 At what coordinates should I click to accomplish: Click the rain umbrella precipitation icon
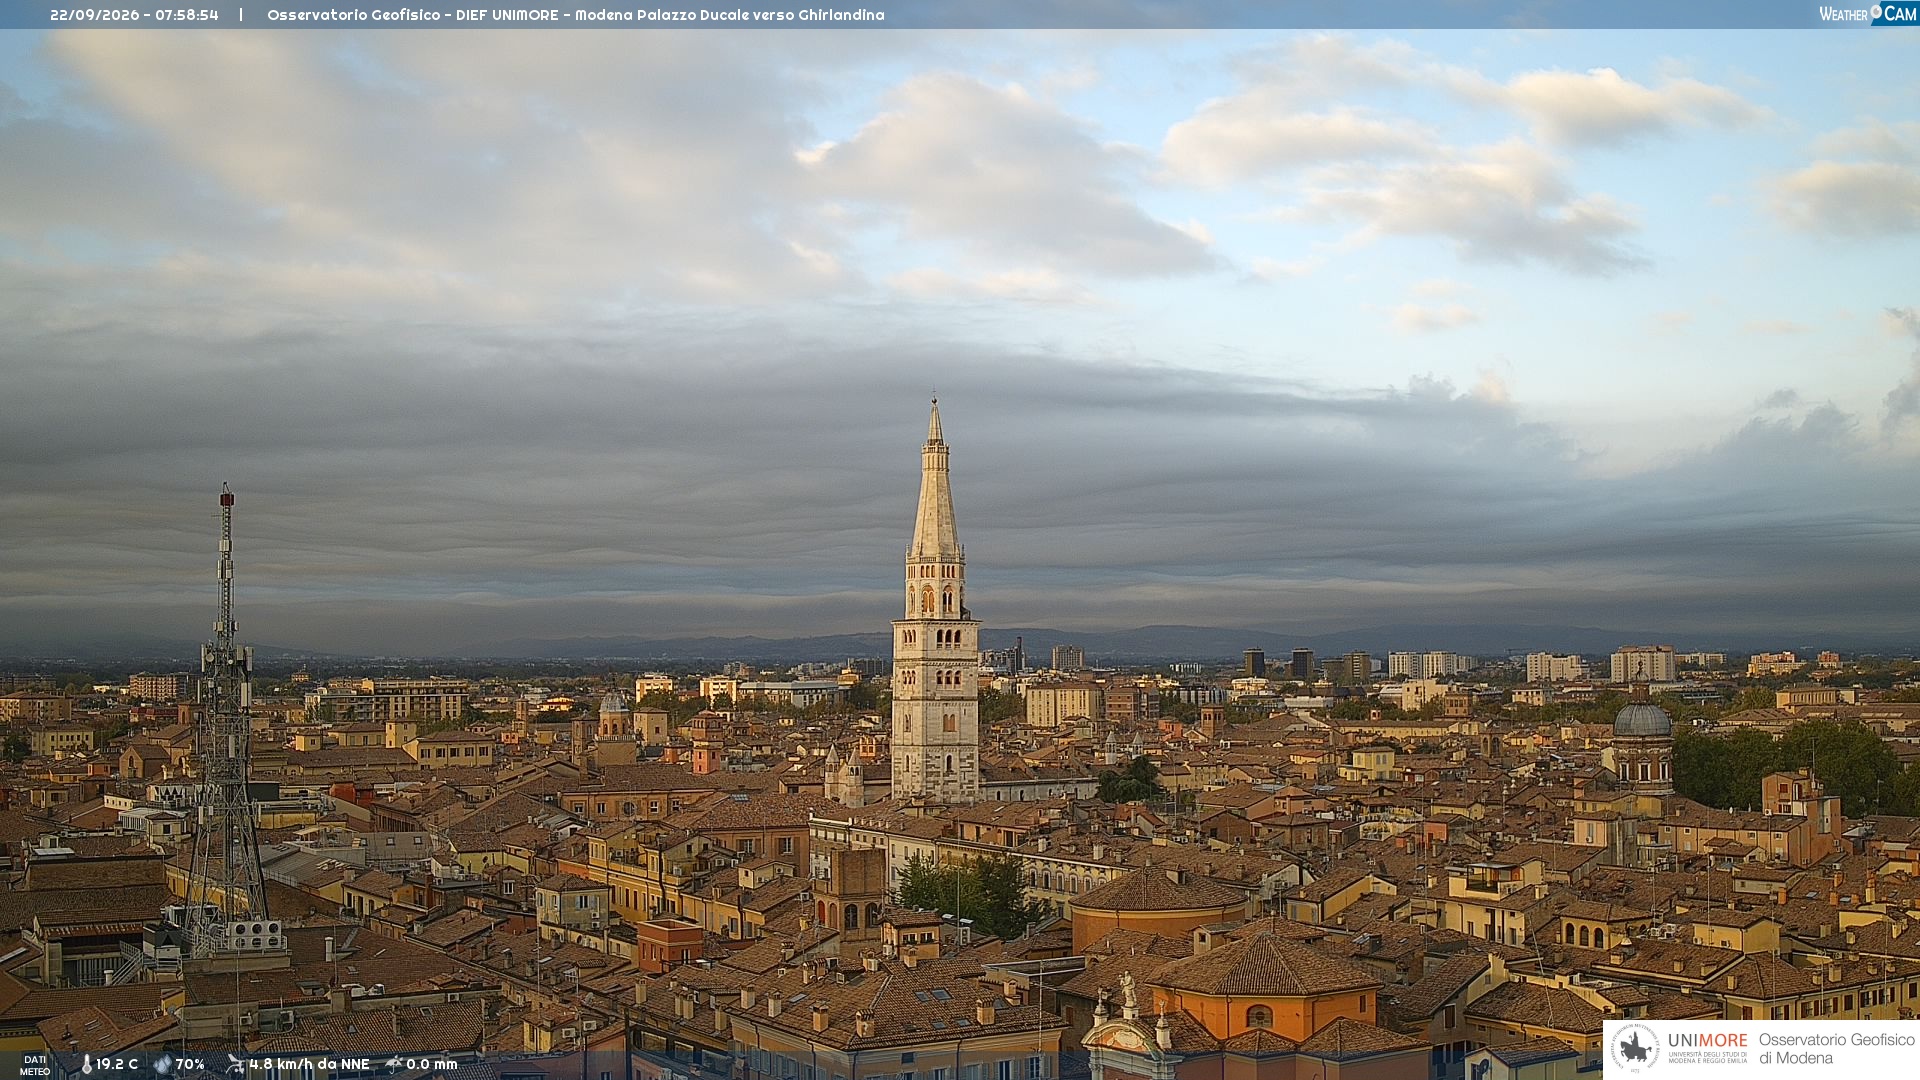pos(394,1064)
